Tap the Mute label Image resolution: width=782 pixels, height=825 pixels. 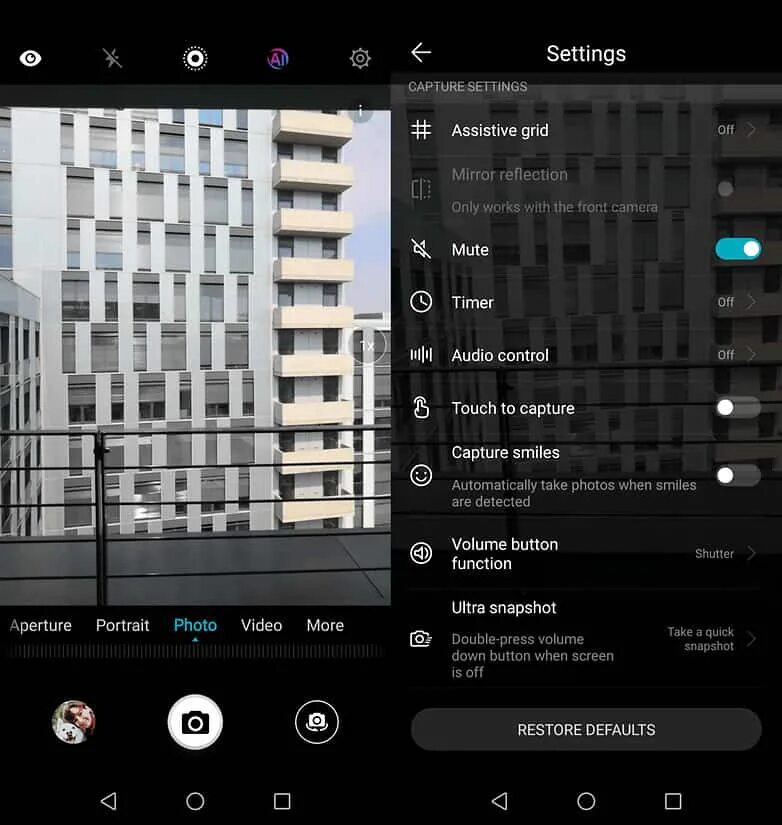(x=470, y=249)
